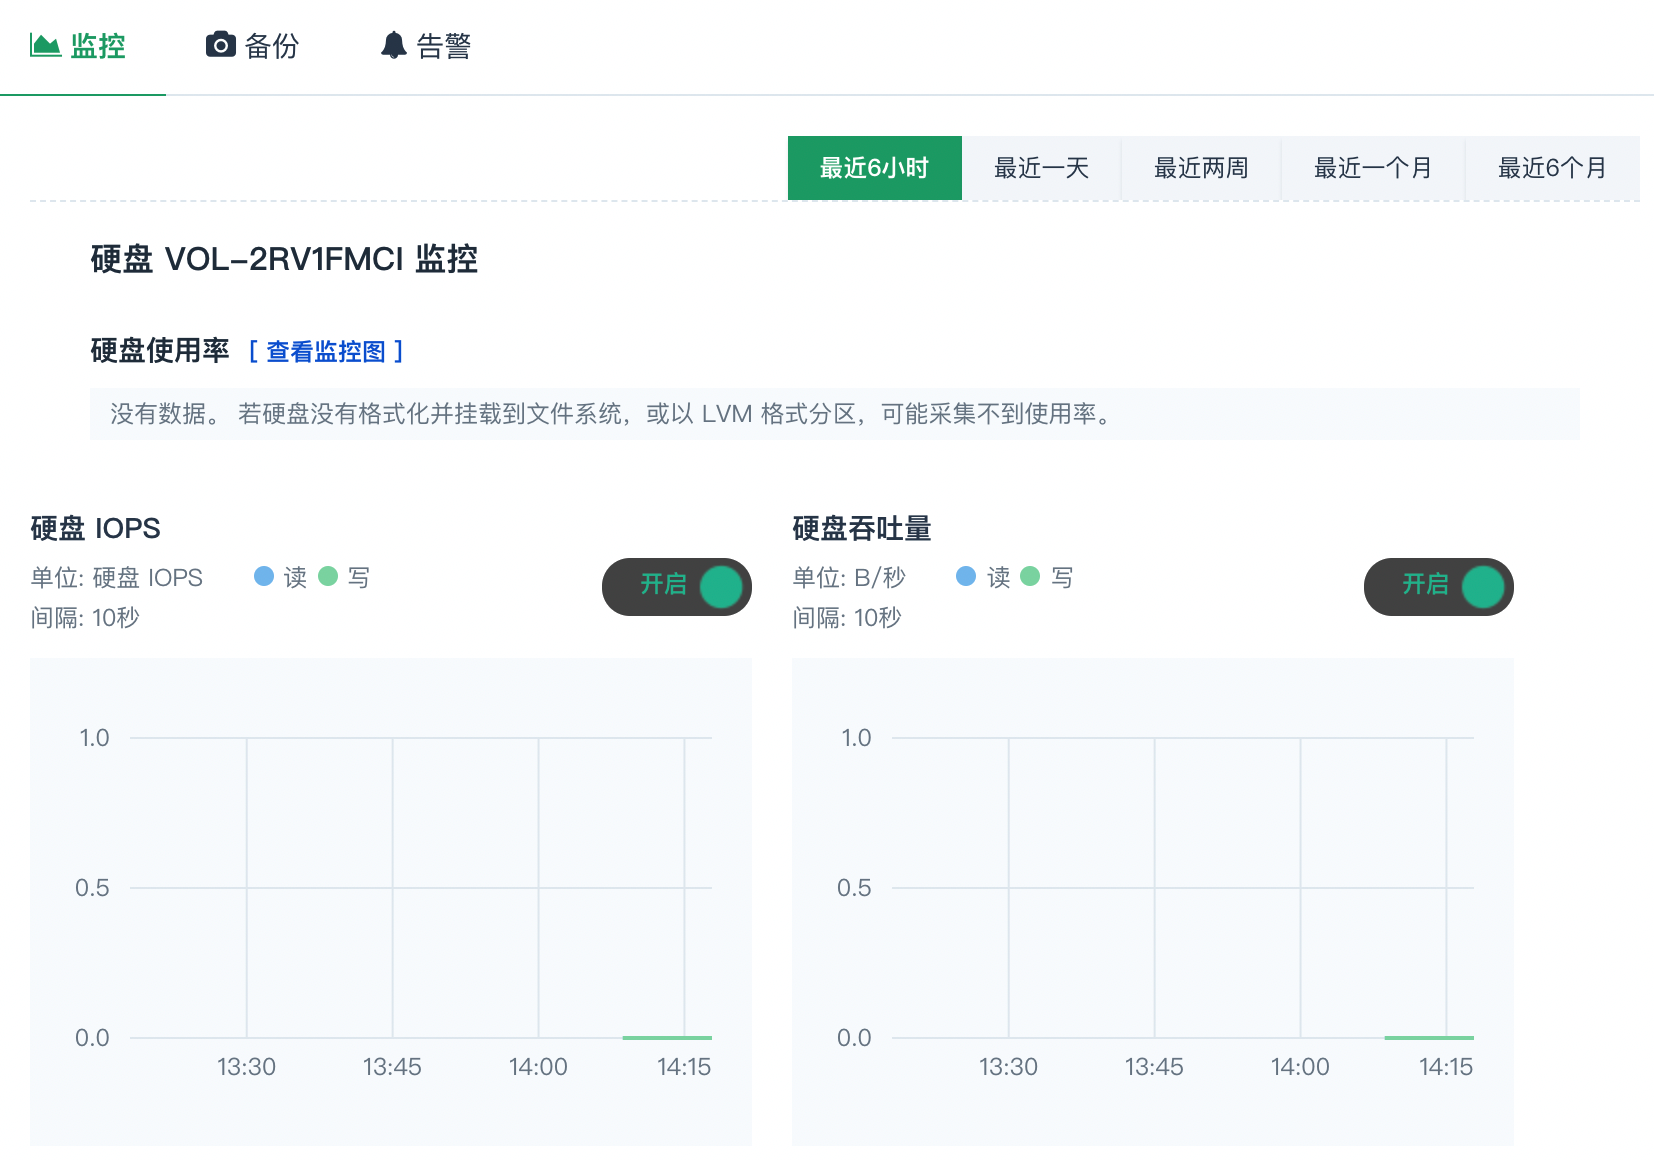Viewport: 1654px width, 1160px height.
Task: Switch to the 备份 tab
Action: pyautogui.click(x=253, y=46)
